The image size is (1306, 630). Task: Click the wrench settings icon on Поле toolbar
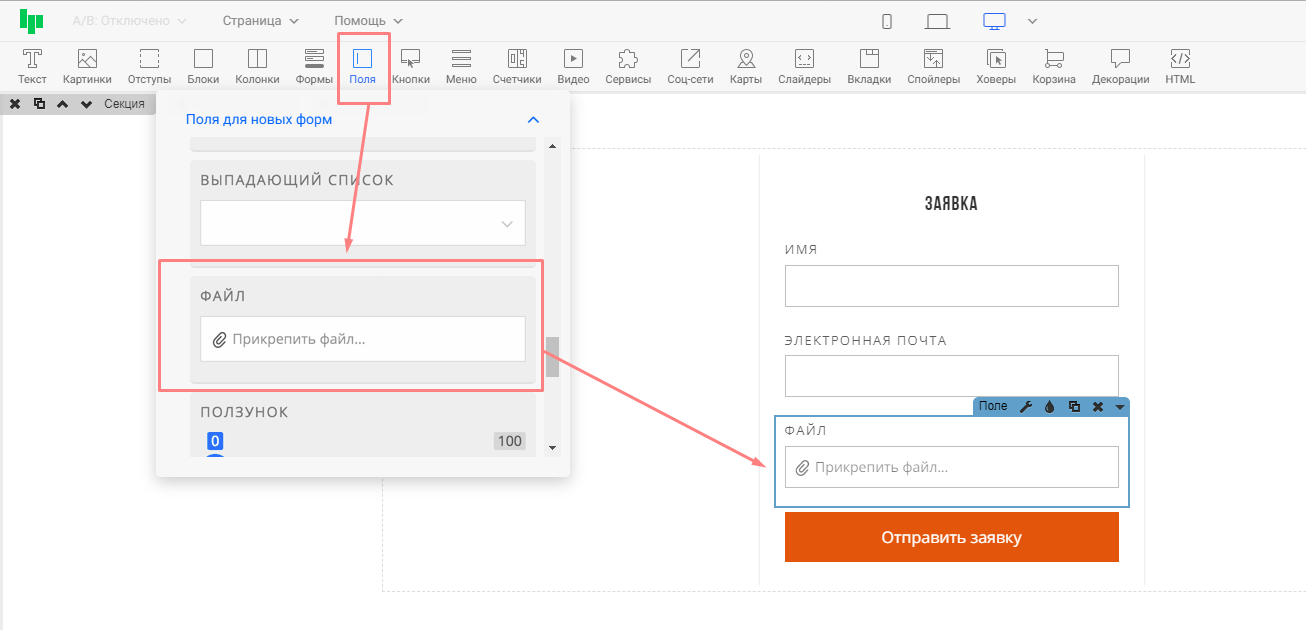coord(1025,407)
